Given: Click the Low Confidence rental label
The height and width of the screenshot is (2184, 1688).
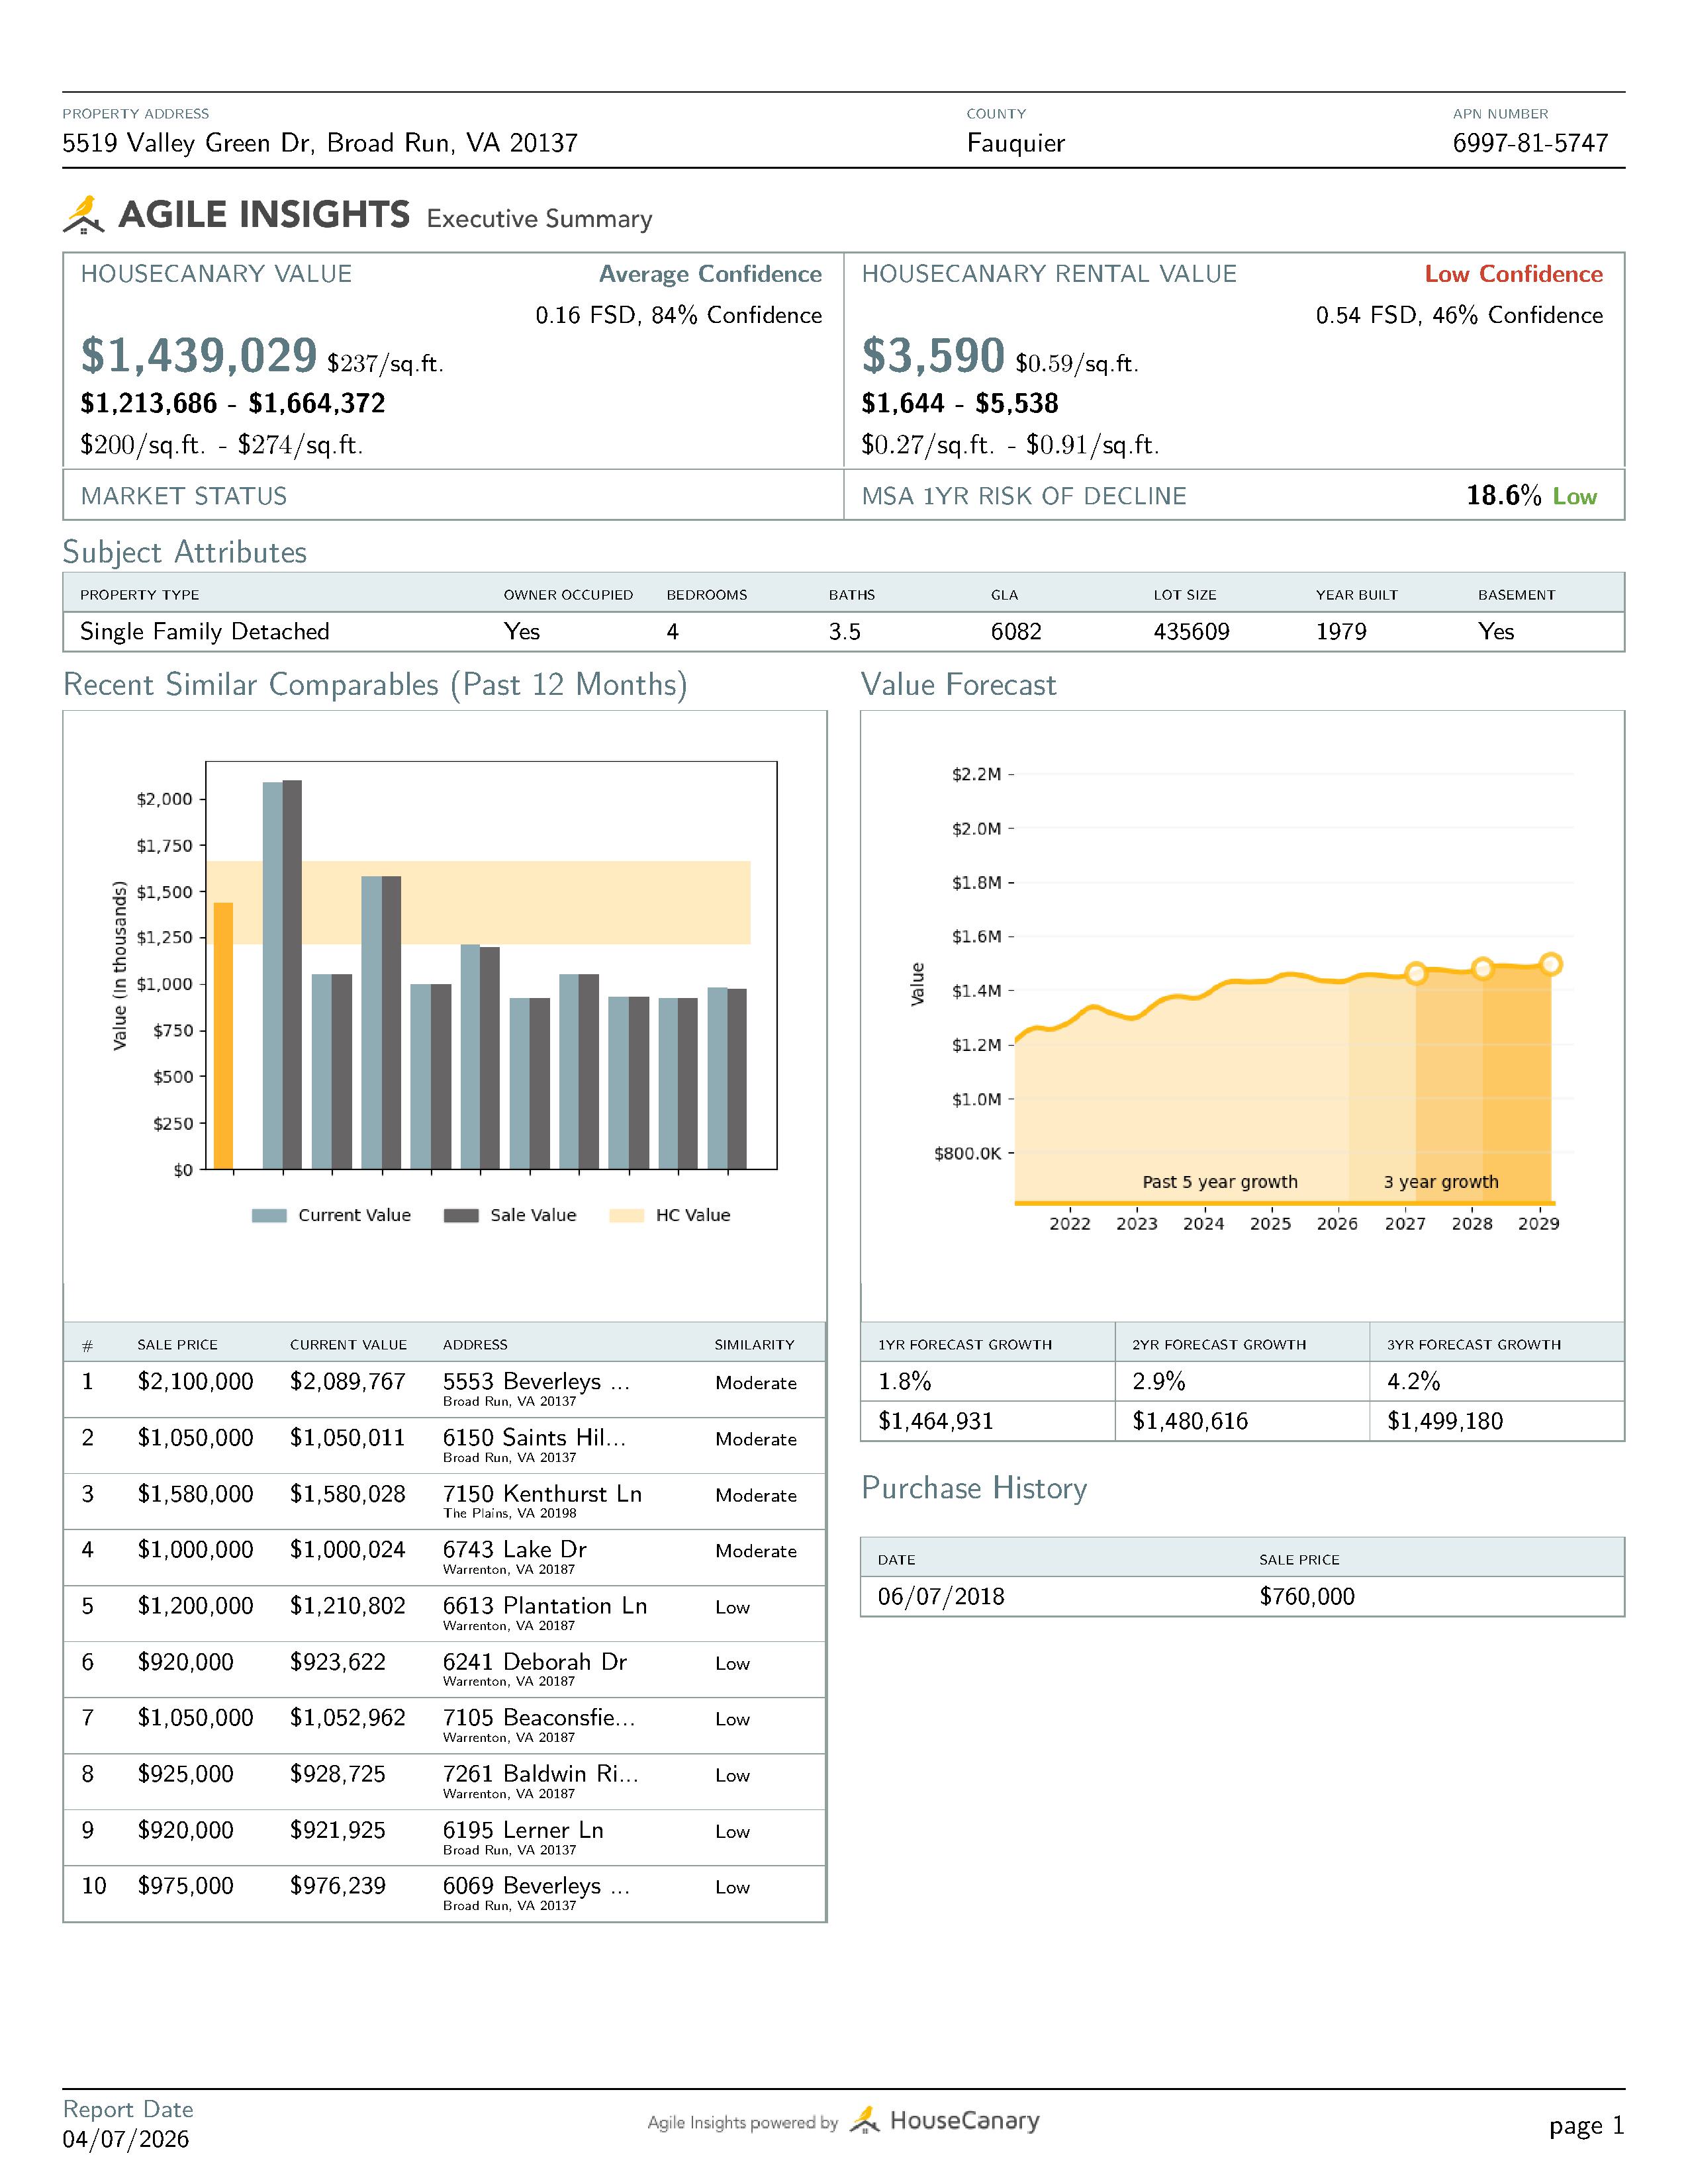Looking at the screenshot, I should coord(1513,274).
